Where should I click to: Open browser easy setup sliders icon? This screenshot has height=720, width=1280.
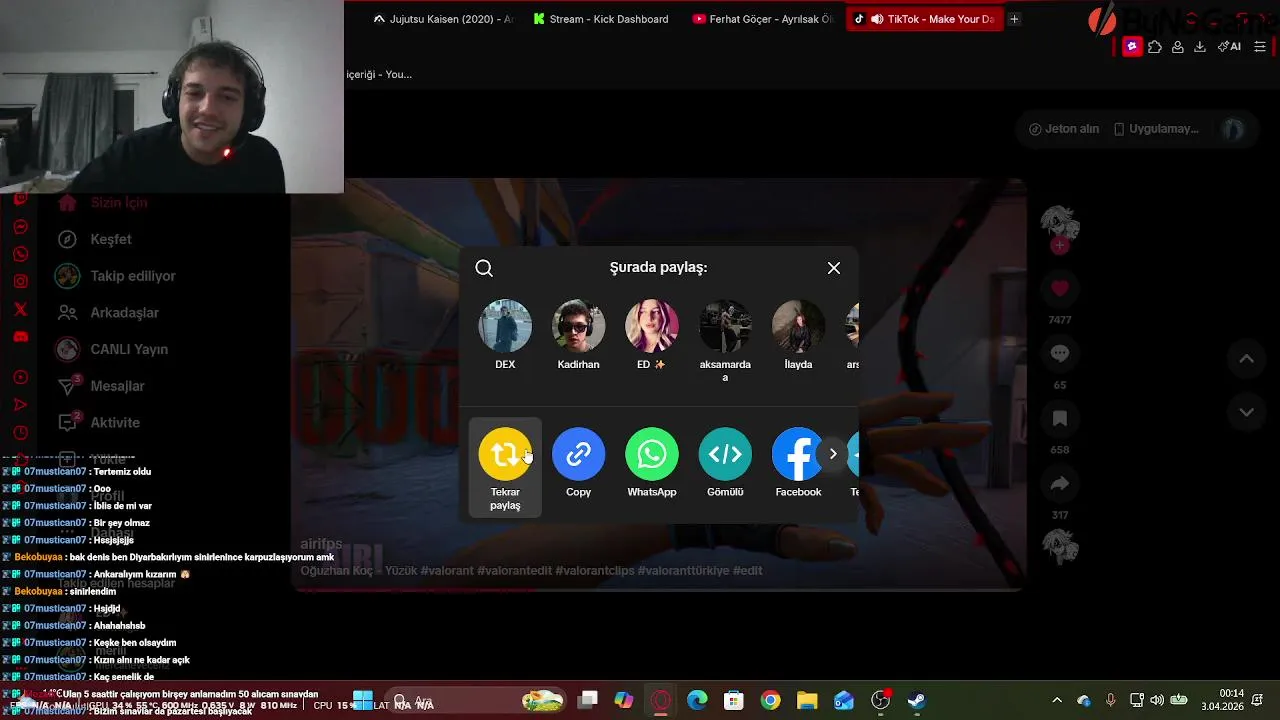(x=1260, y=47)
